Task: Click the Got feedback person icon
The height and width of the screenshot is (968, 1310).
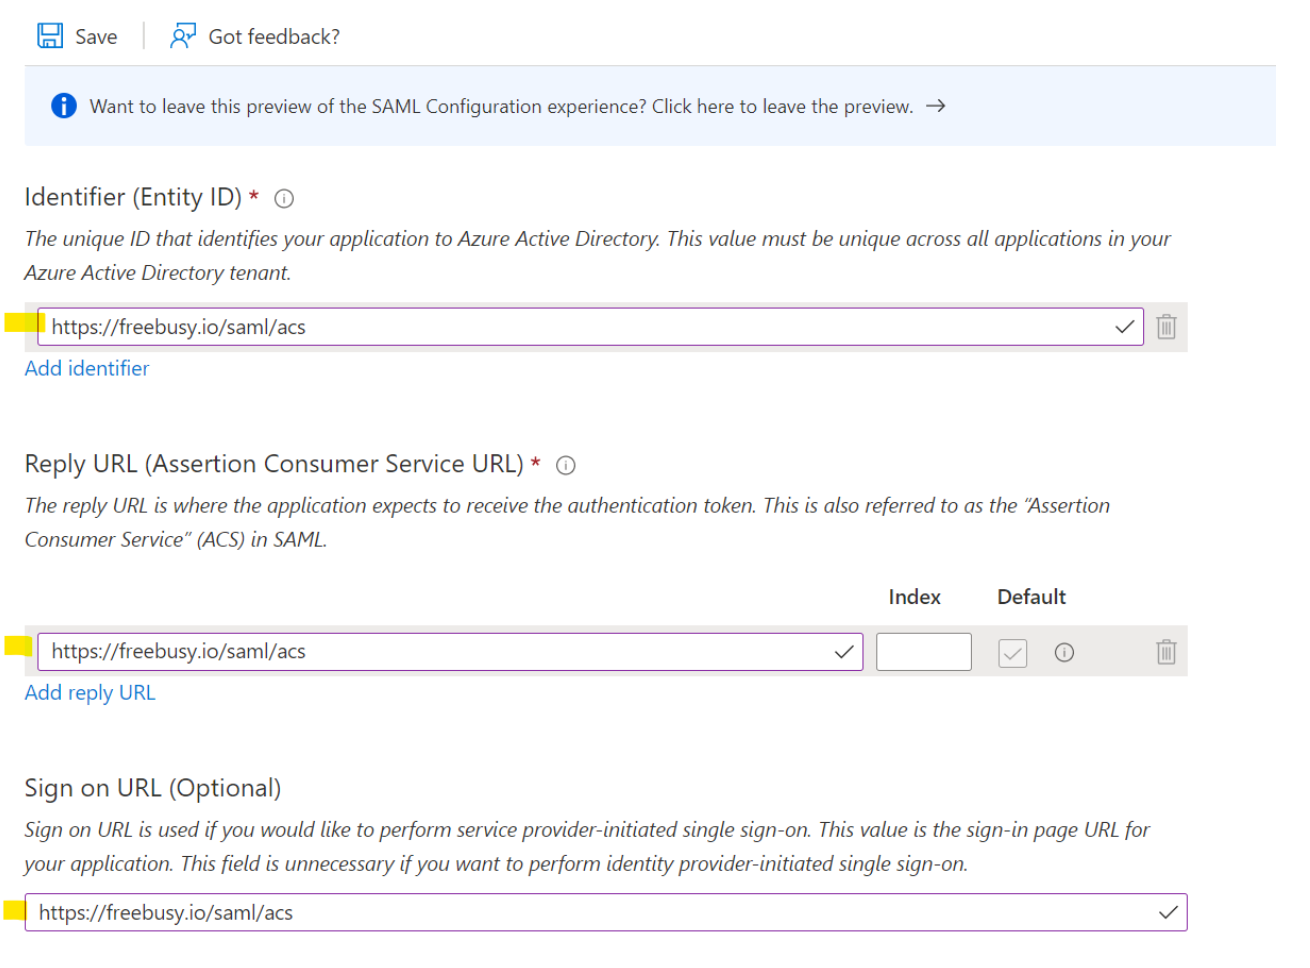Action: point(182,36)
